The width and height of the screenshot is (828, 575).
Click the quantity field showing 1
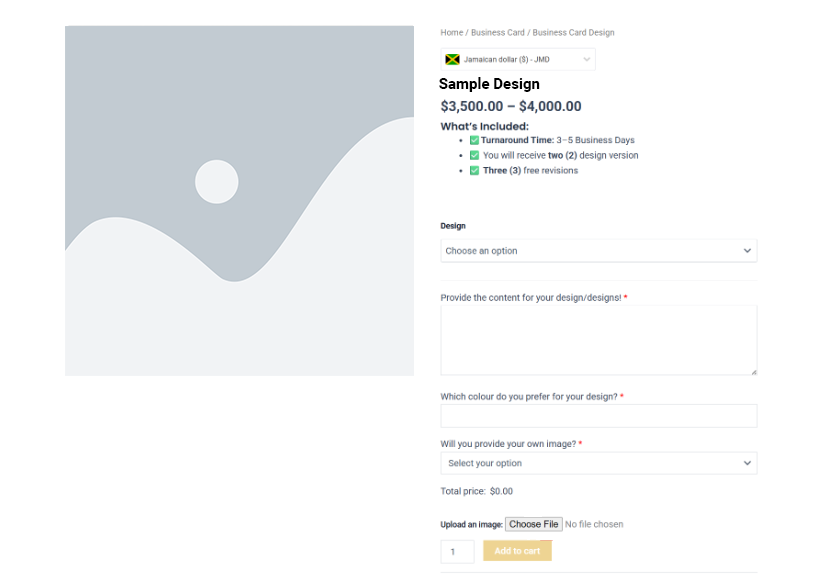(x=457, y=552)
